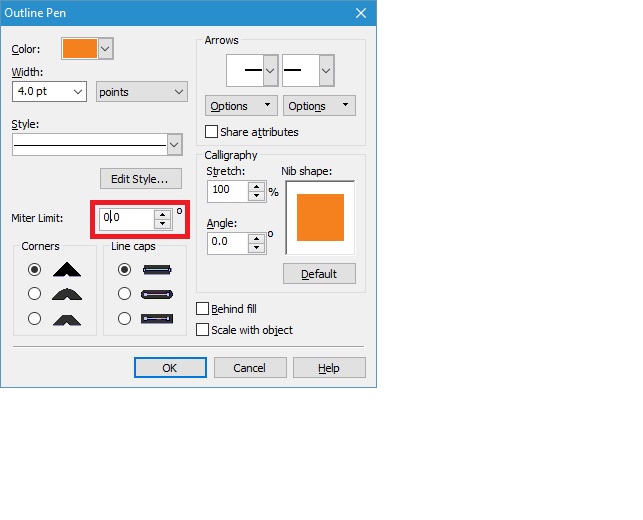Increase Angle with up arrow
The height and width of the screenshot is (520, 643).
pos(257,239)
